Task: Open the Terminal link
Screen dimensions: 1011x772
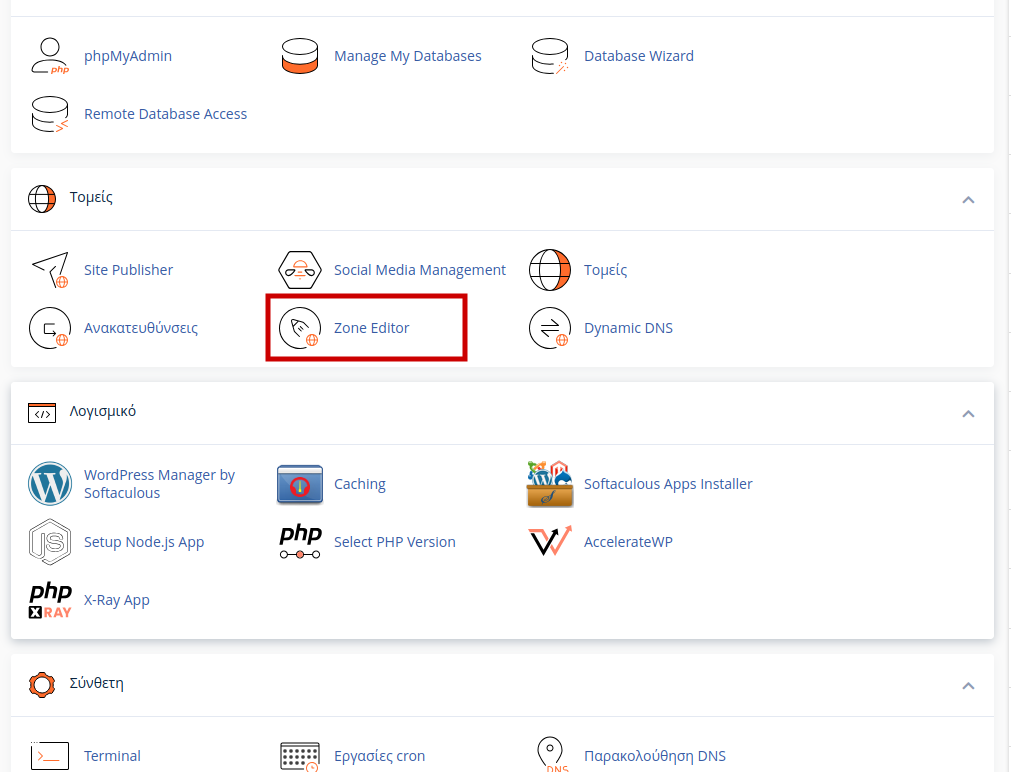Action: click(112, 756)
